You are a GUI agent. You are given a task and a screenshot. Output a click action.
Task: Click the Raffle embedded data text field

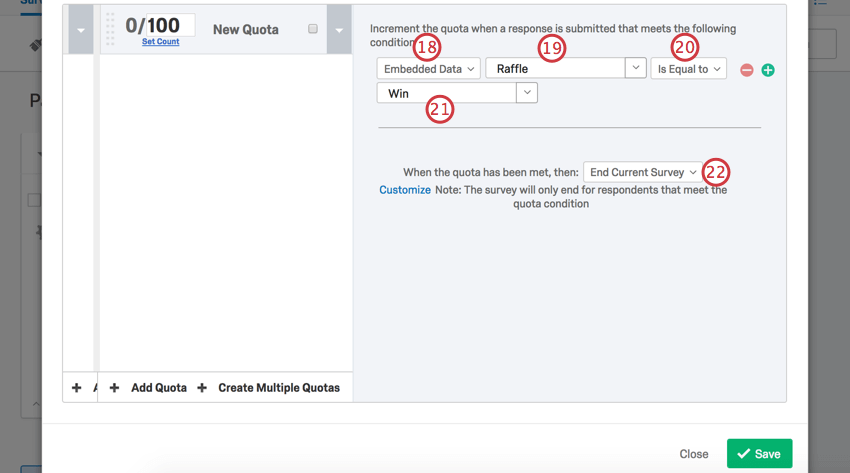pyautogui.click(x=555, y=69)
